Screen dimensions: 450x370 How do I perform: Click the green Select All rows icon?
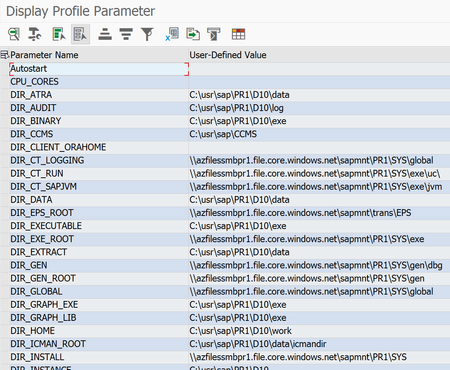(59, 34)
